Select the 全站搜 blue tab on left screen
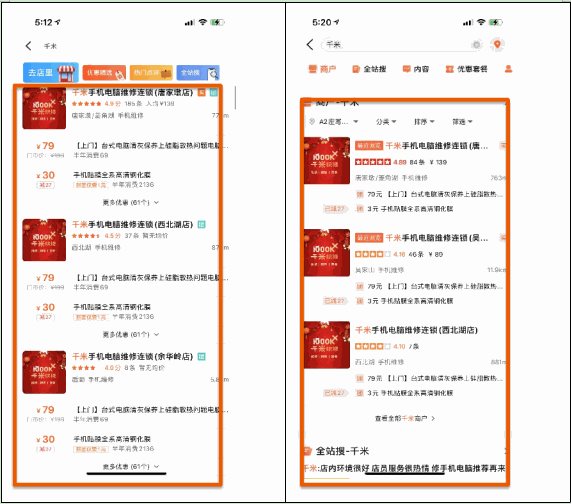 (x=198, y=73)
